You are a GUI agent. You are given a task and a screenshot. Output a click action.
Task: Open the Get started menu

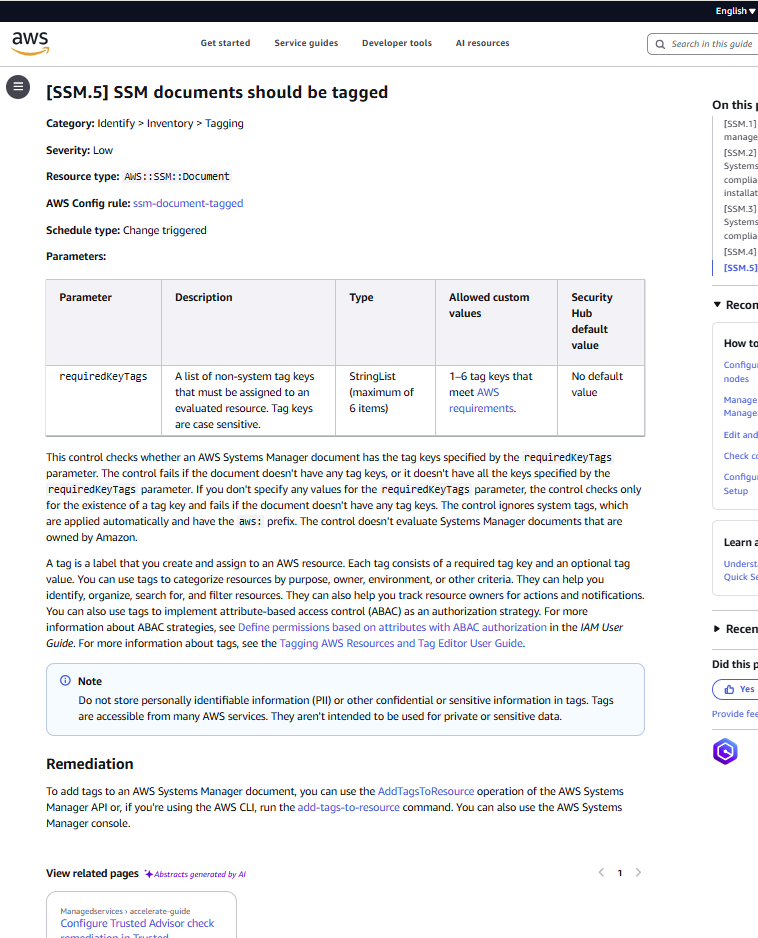(225, 43)
